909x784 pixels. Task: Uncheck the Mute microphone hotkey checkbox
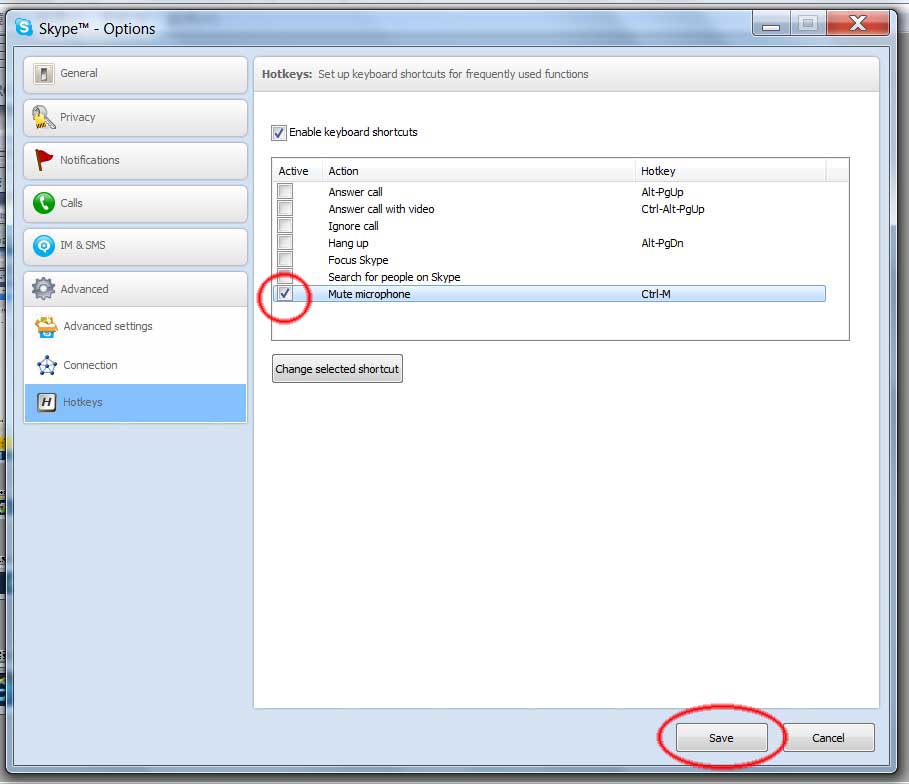pos(285,293)
